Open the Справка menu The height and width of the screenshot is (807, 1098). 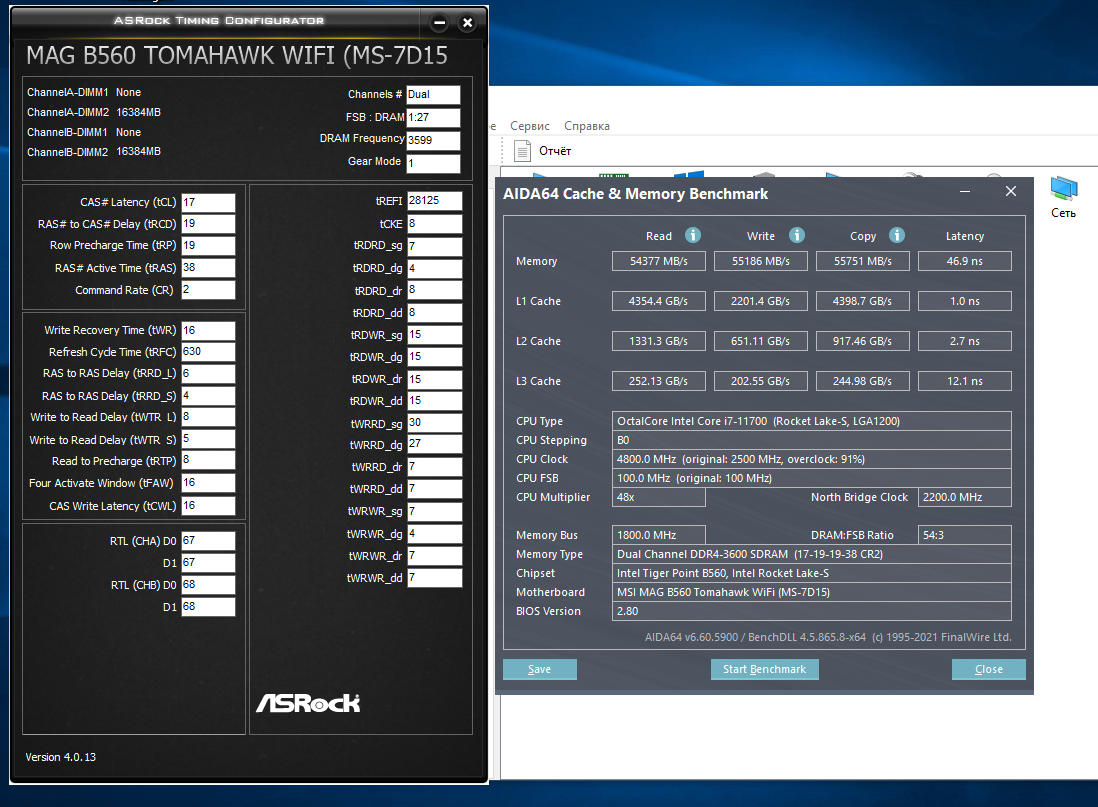pyautogui.click(x=587, y=126)
